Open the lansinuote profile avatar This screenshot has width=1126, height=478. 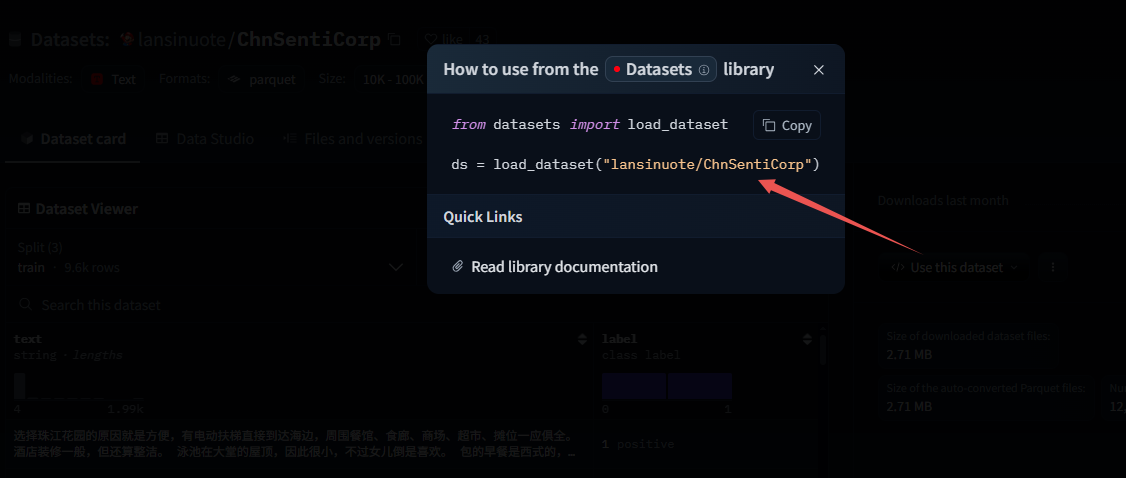pos(128,39)
